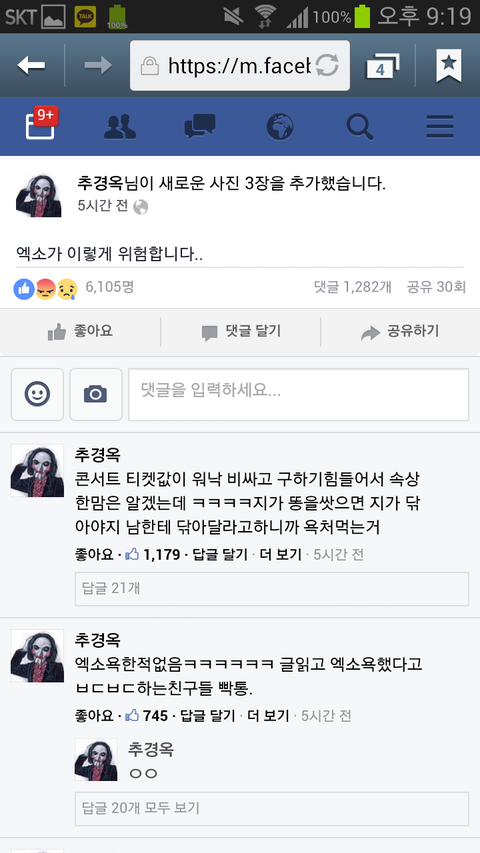The image size is (480, 853).
Task: Open notifications globe icon
Action: pyautogui.click(x=280, y=126)
